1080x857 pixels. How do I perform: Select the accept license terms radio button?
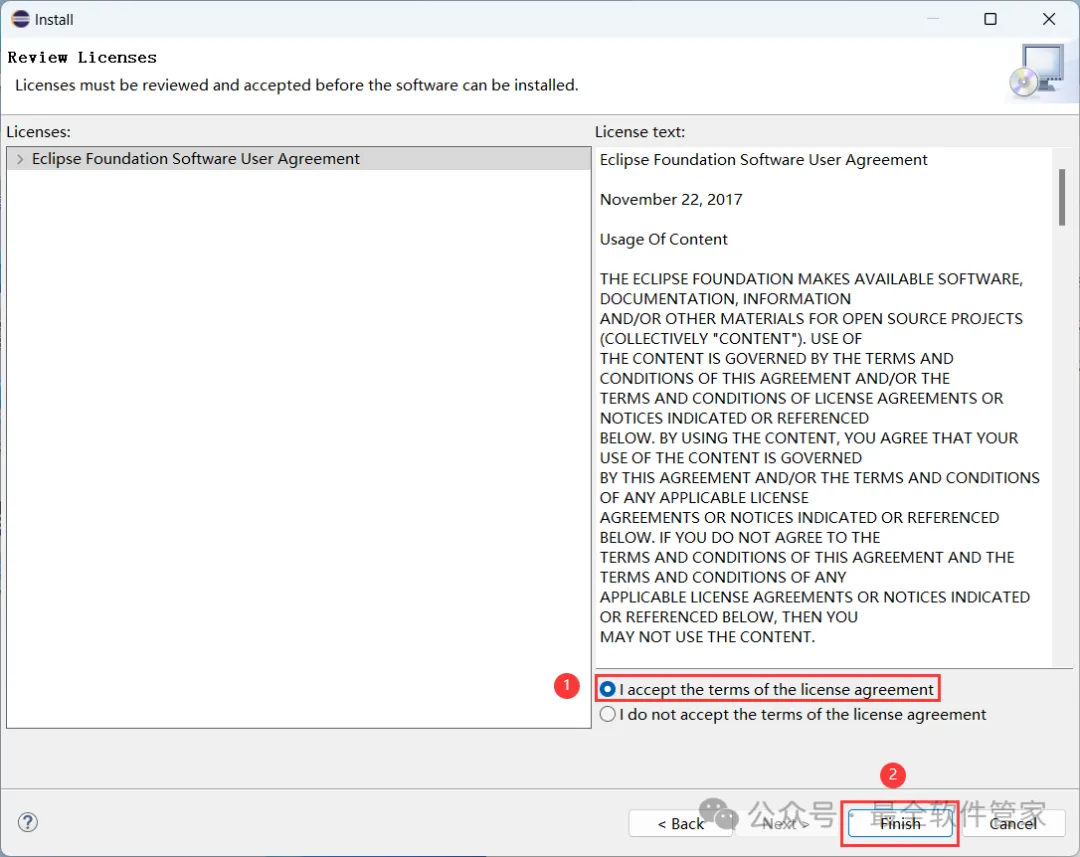pyautogui.click(x=608, y=689)
